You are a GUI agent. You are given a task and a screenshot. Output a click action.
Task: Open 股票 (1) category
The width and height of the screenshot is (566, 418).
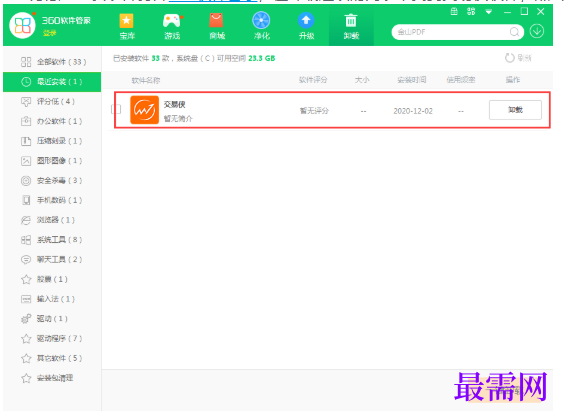coord(52,279)
